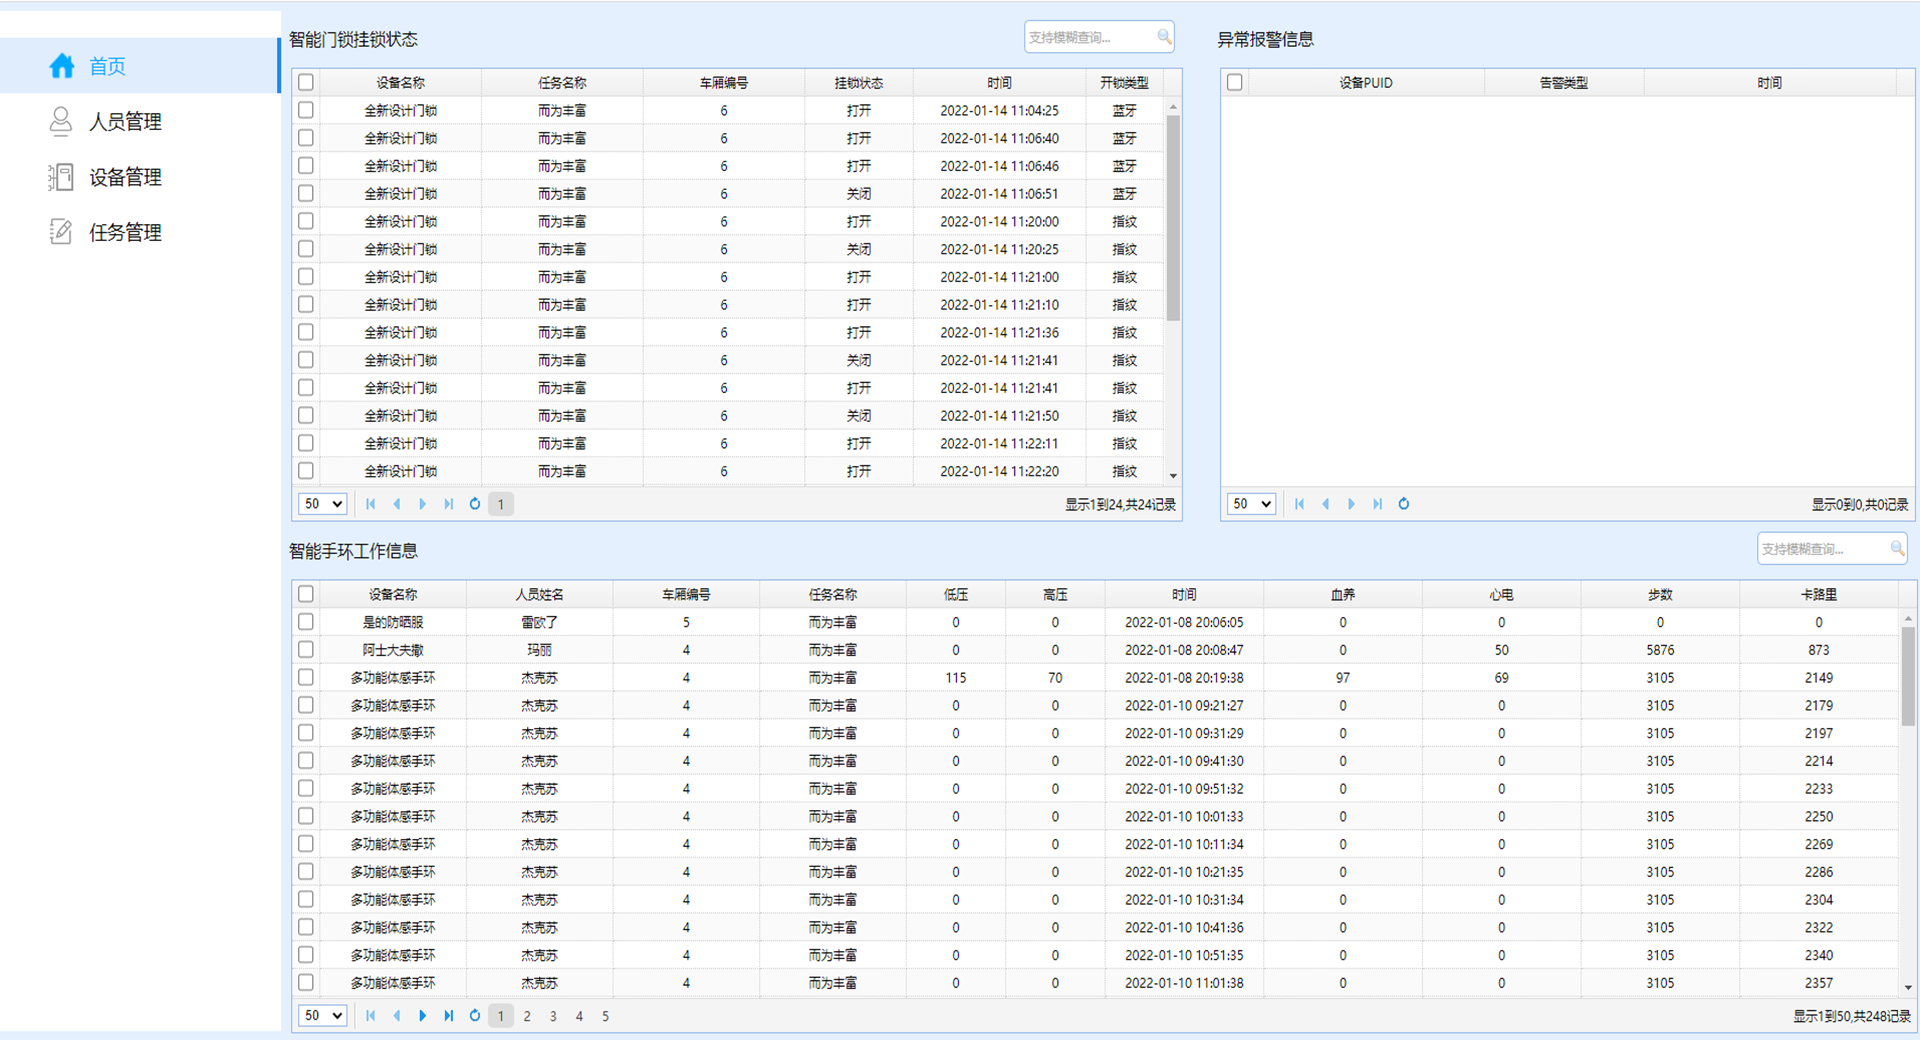Click the 人员管理 person icon
This screenshot has height=1040, width=1920.
pos(61,121)
